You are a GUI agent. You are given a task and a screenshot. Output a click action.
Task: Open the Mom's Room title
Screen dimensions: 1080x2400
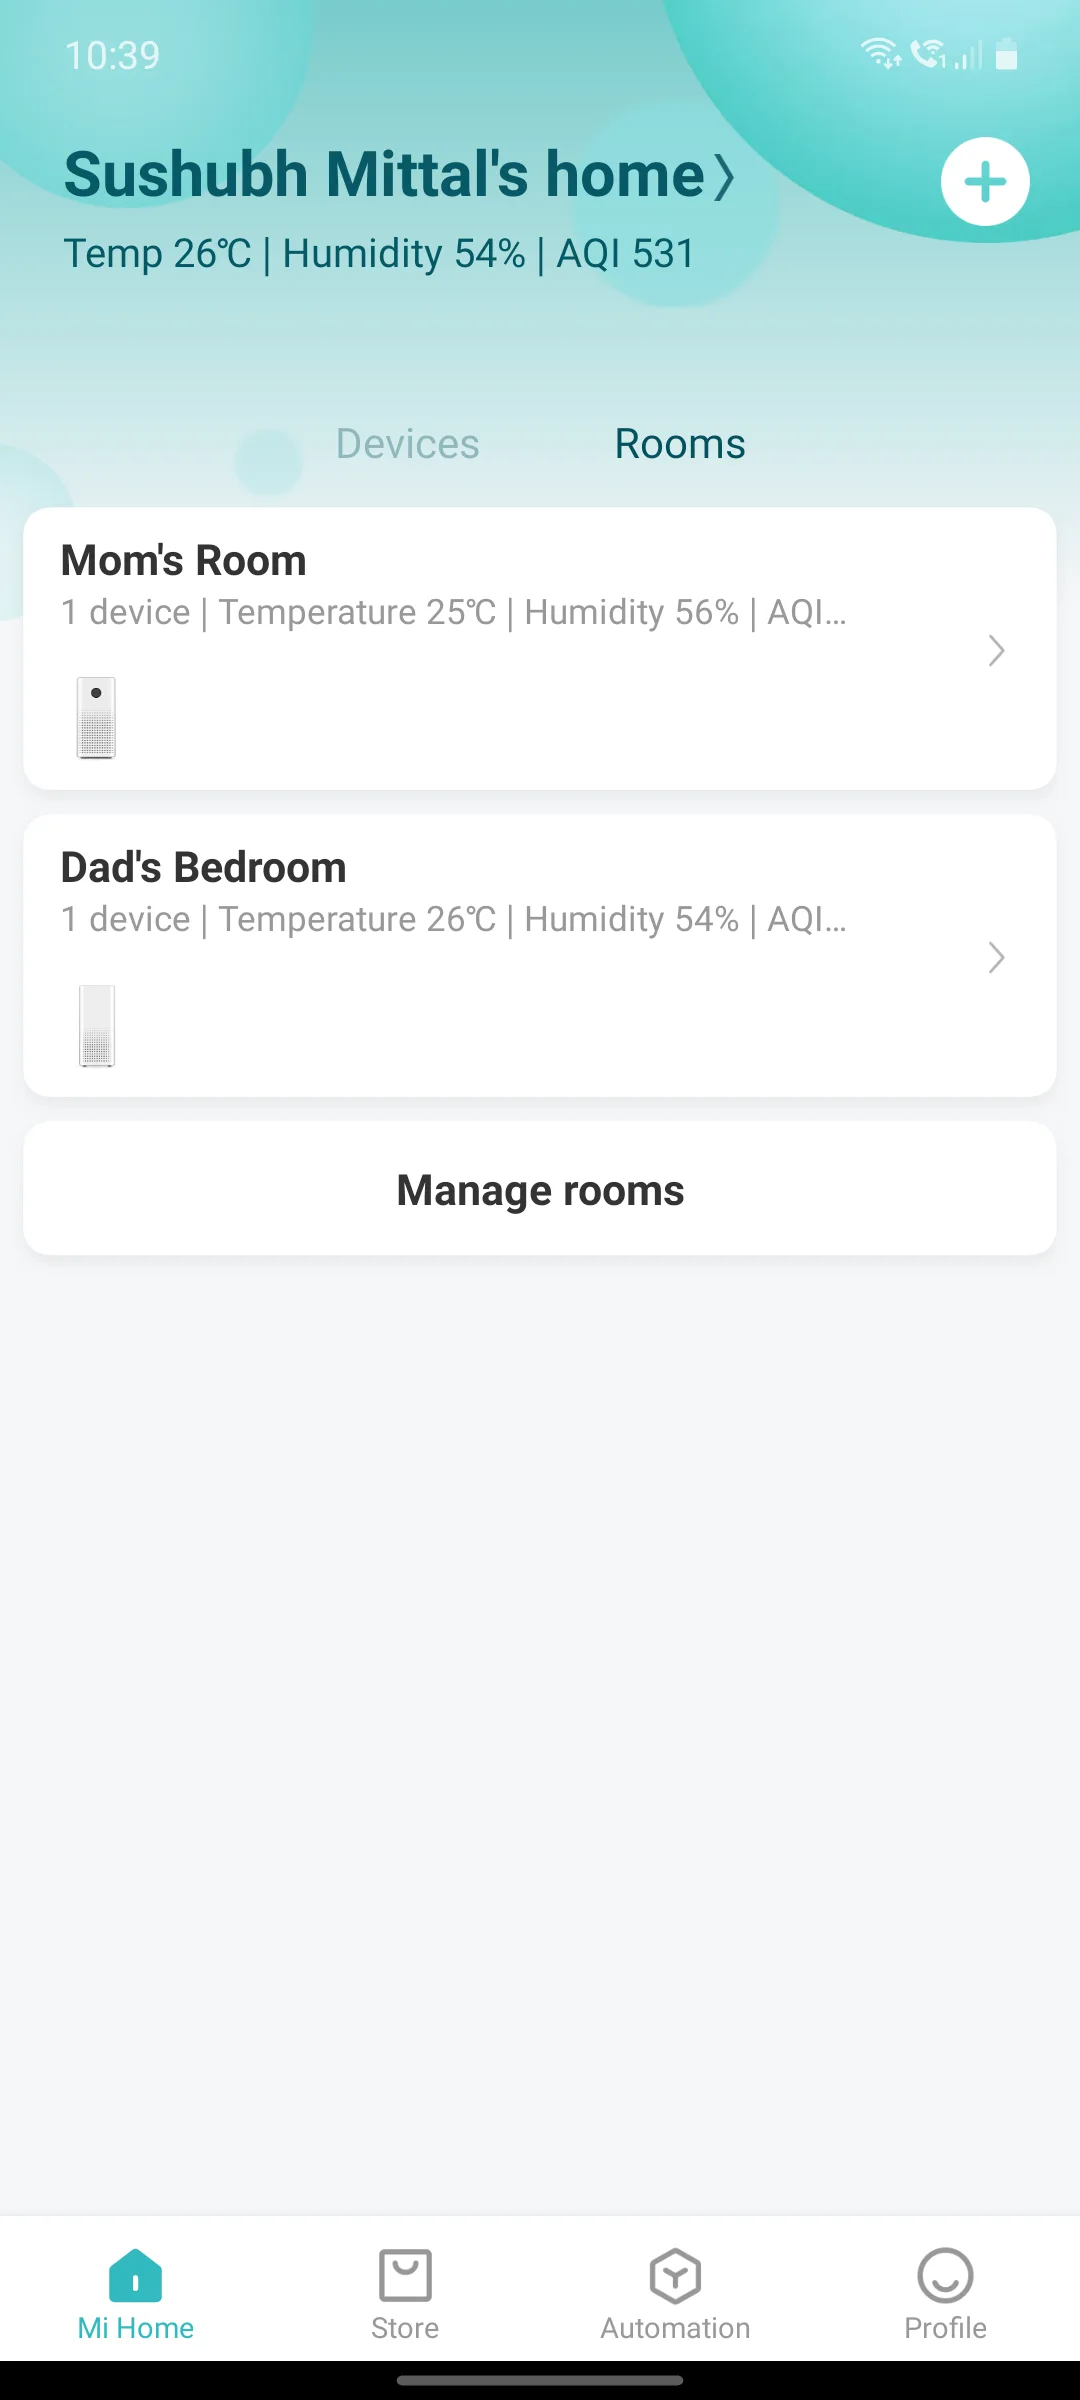click(184, 561)
